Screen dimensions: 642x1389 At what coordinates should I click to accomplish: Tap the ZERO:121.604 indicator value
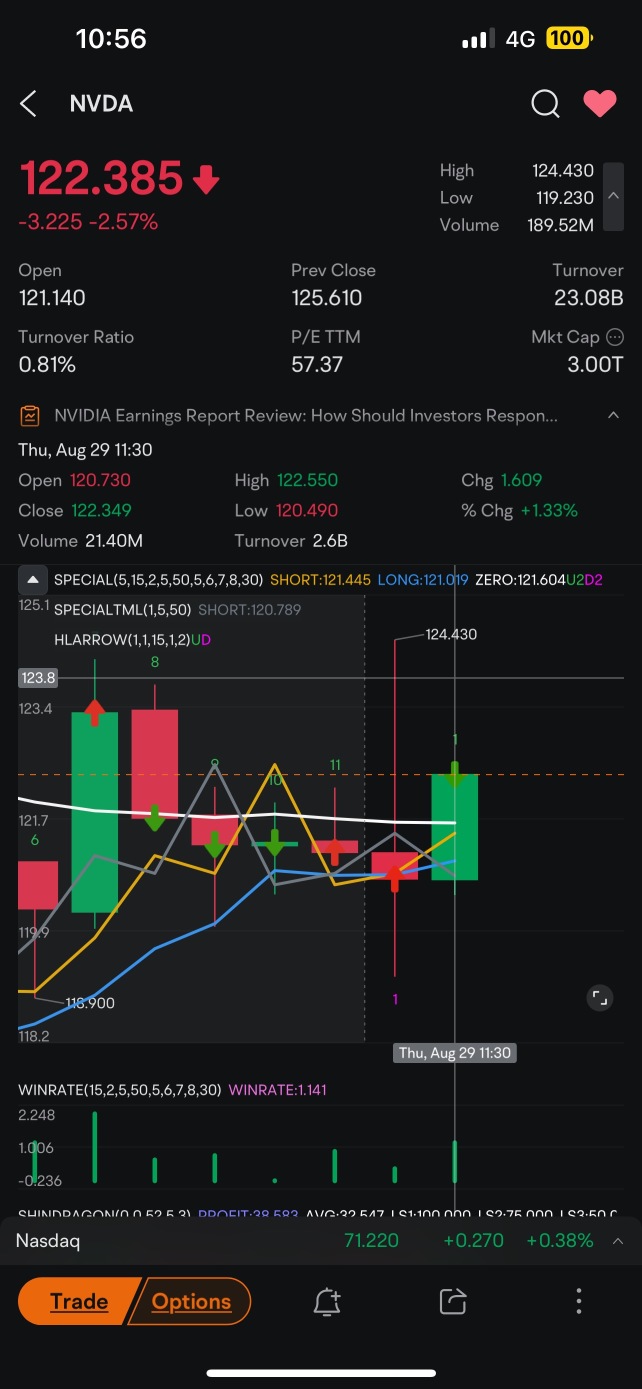coord(521,579)
